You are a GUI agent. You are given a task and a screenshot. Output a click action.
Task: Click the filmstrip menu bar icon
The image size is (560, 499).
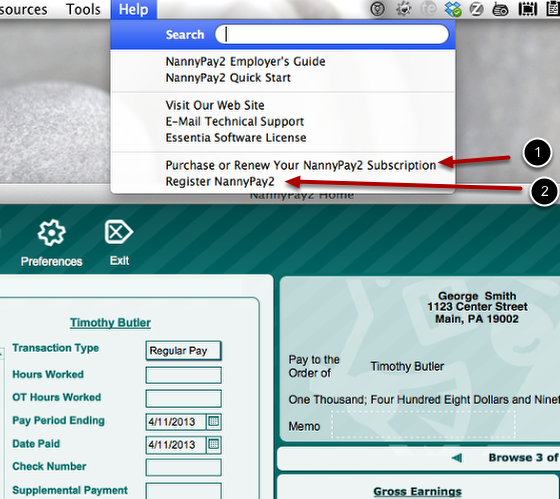[528, 9]
